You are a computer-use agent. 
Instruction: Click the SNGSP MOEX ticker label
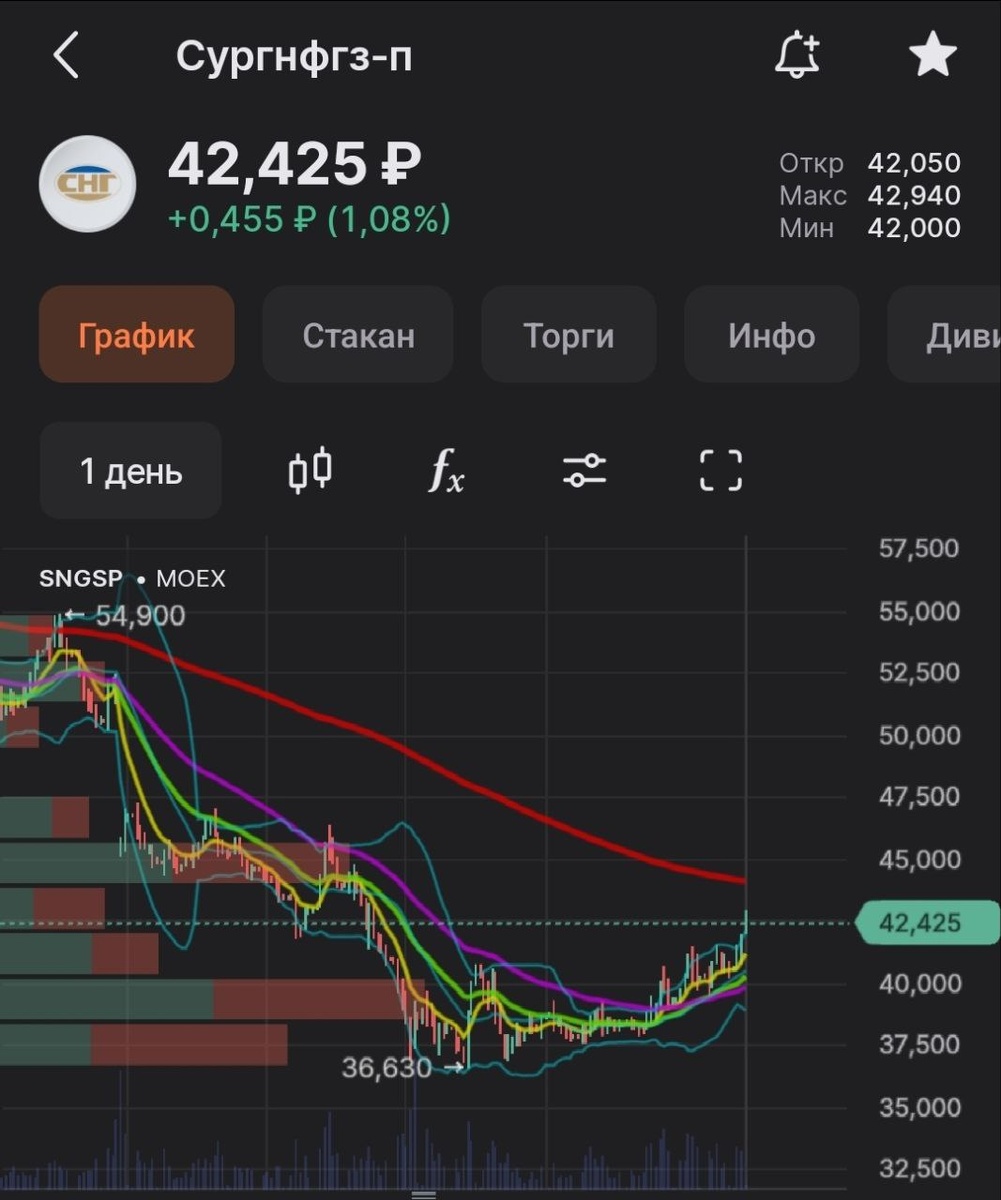click(132, 578)
